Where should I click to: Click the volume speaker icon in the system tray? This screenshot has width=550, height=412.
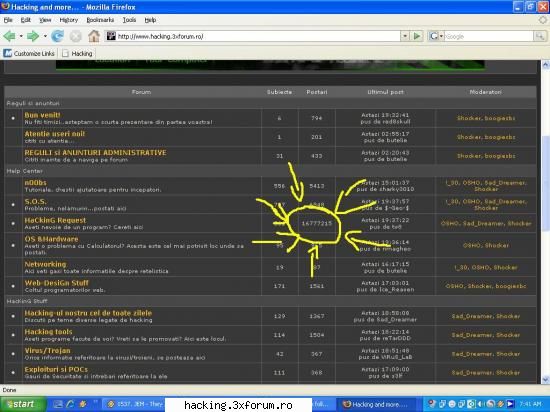482,404
